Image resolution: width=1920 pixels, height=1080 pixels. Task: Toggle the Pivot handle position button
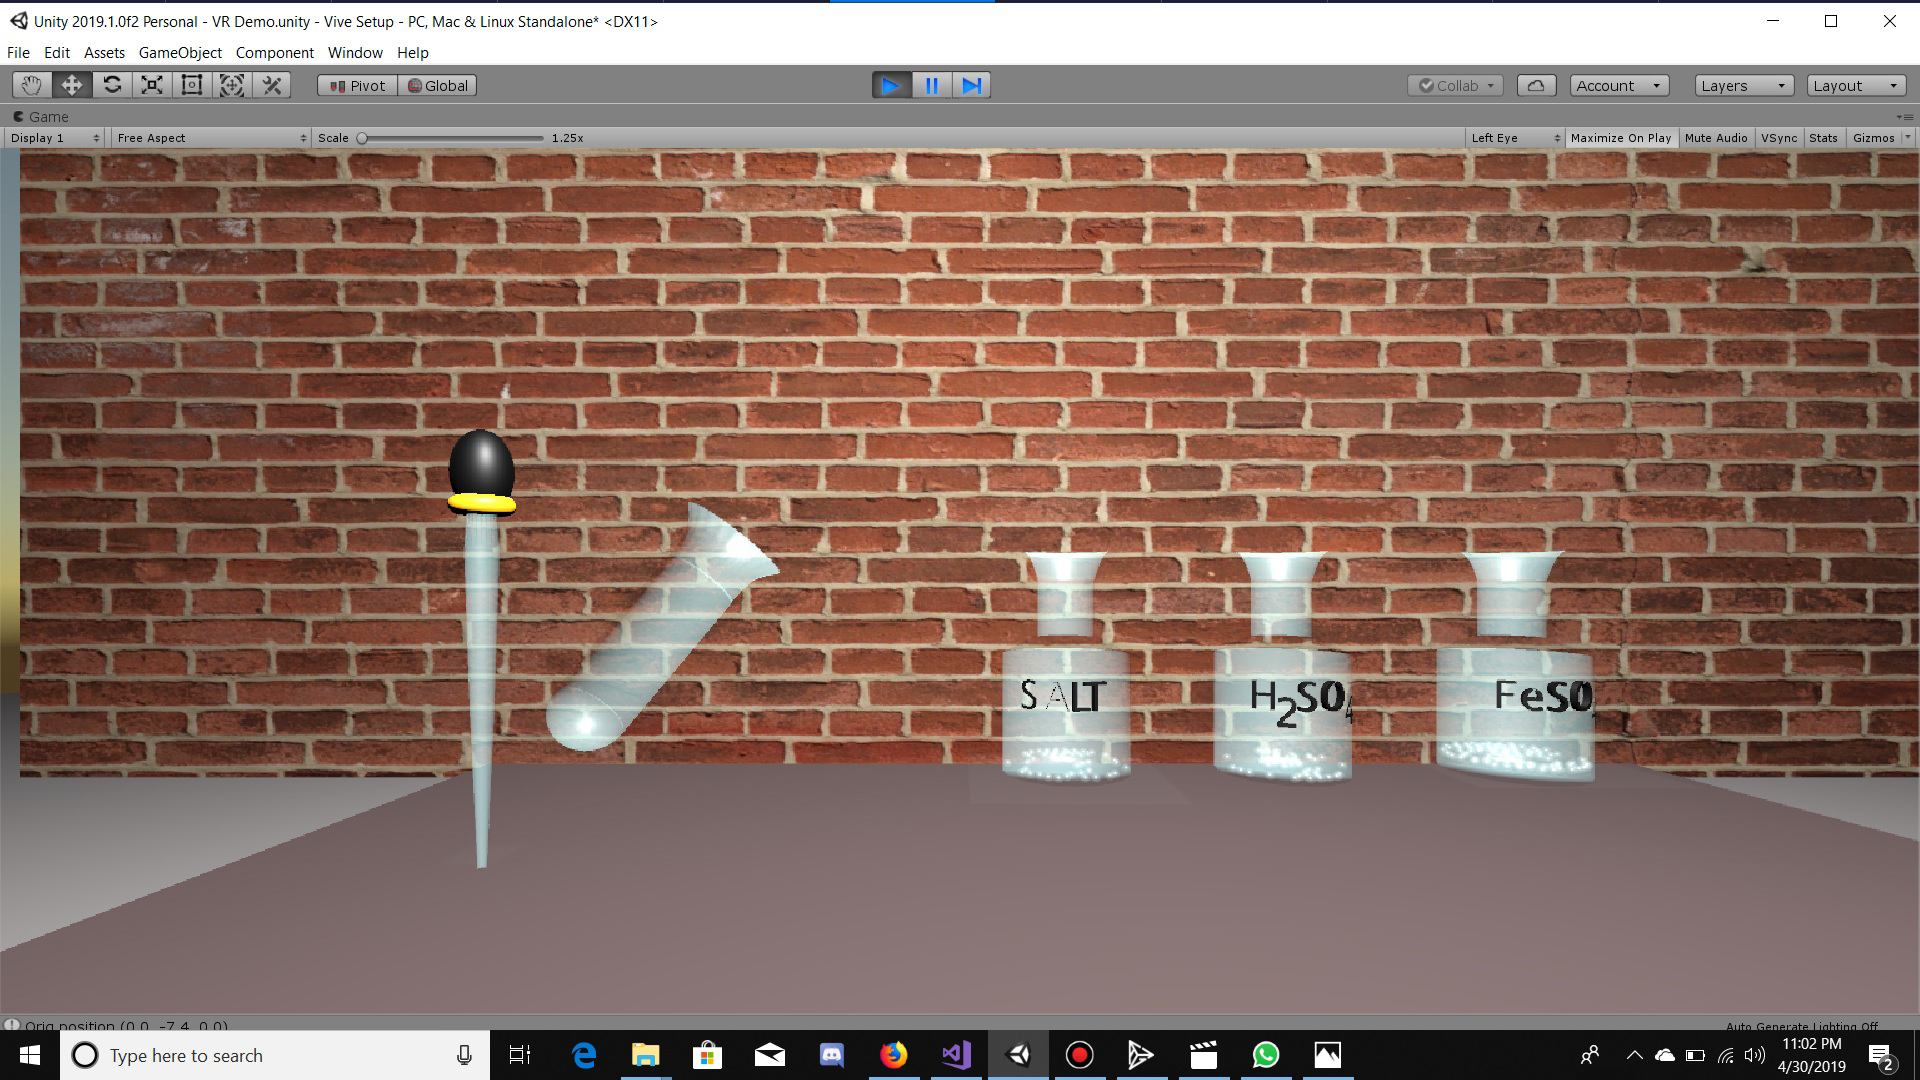(x=358, y=85)
